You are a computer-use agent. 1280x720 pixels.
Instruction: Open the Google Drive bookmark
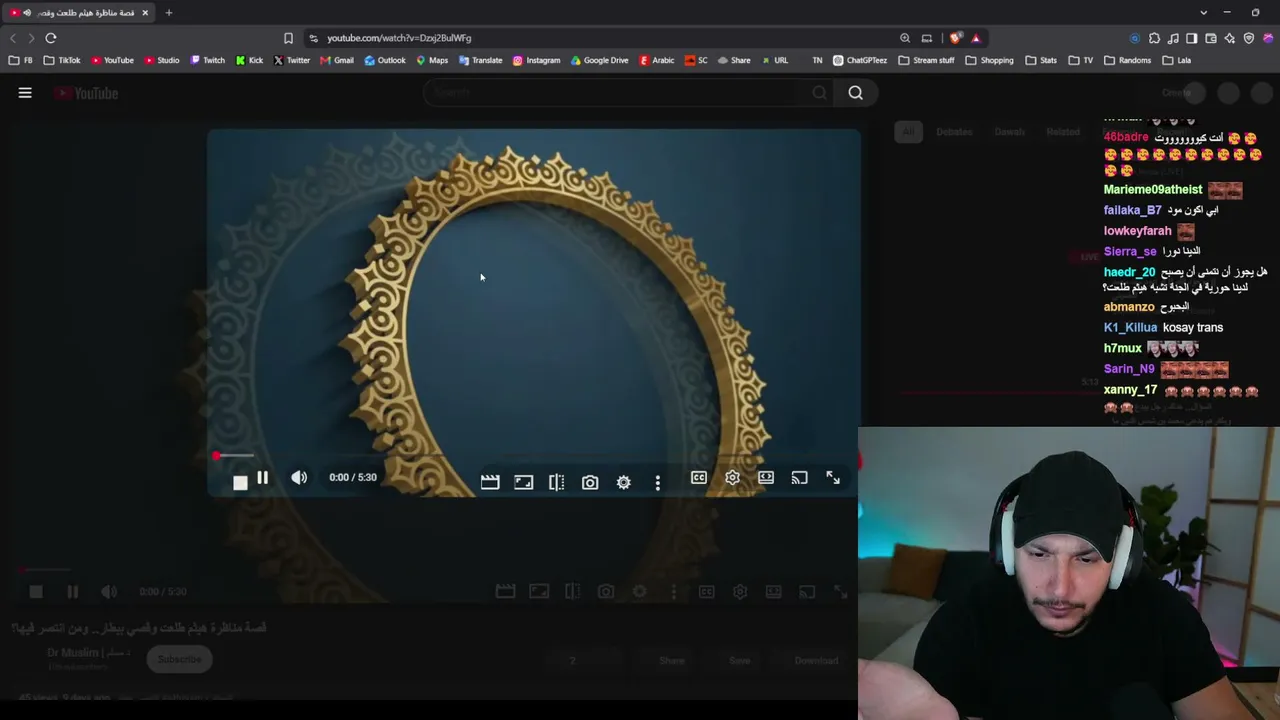(x=599, y=60)
